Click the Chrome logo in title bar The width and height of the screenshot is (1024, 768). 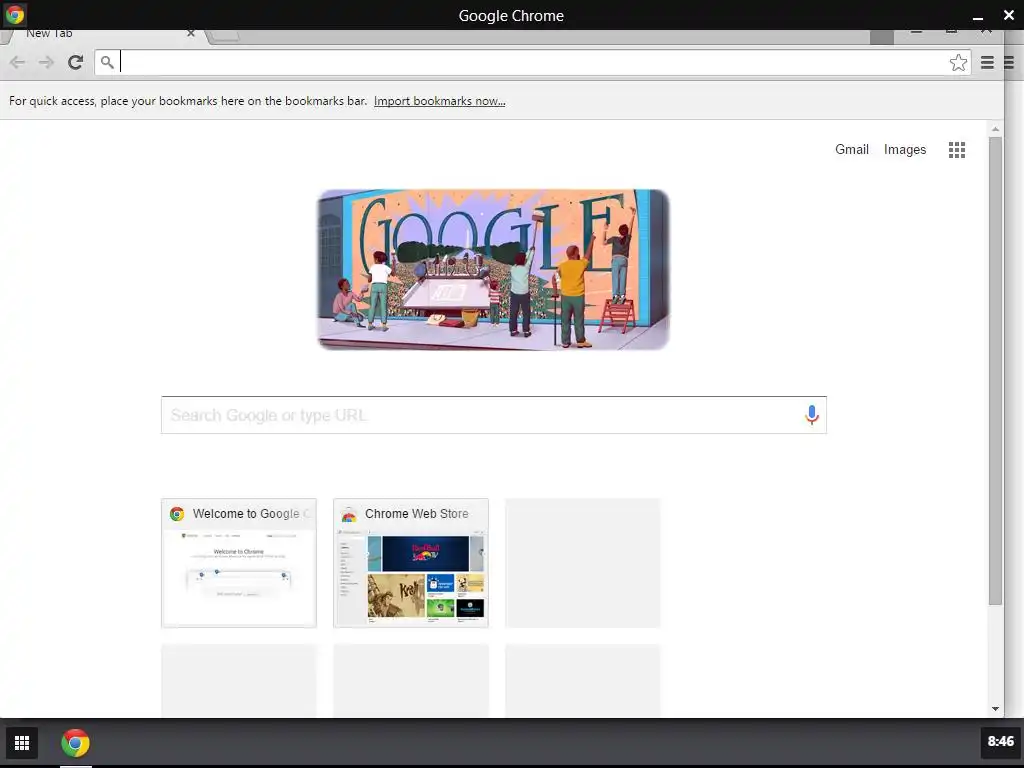[x=14, y=14]
